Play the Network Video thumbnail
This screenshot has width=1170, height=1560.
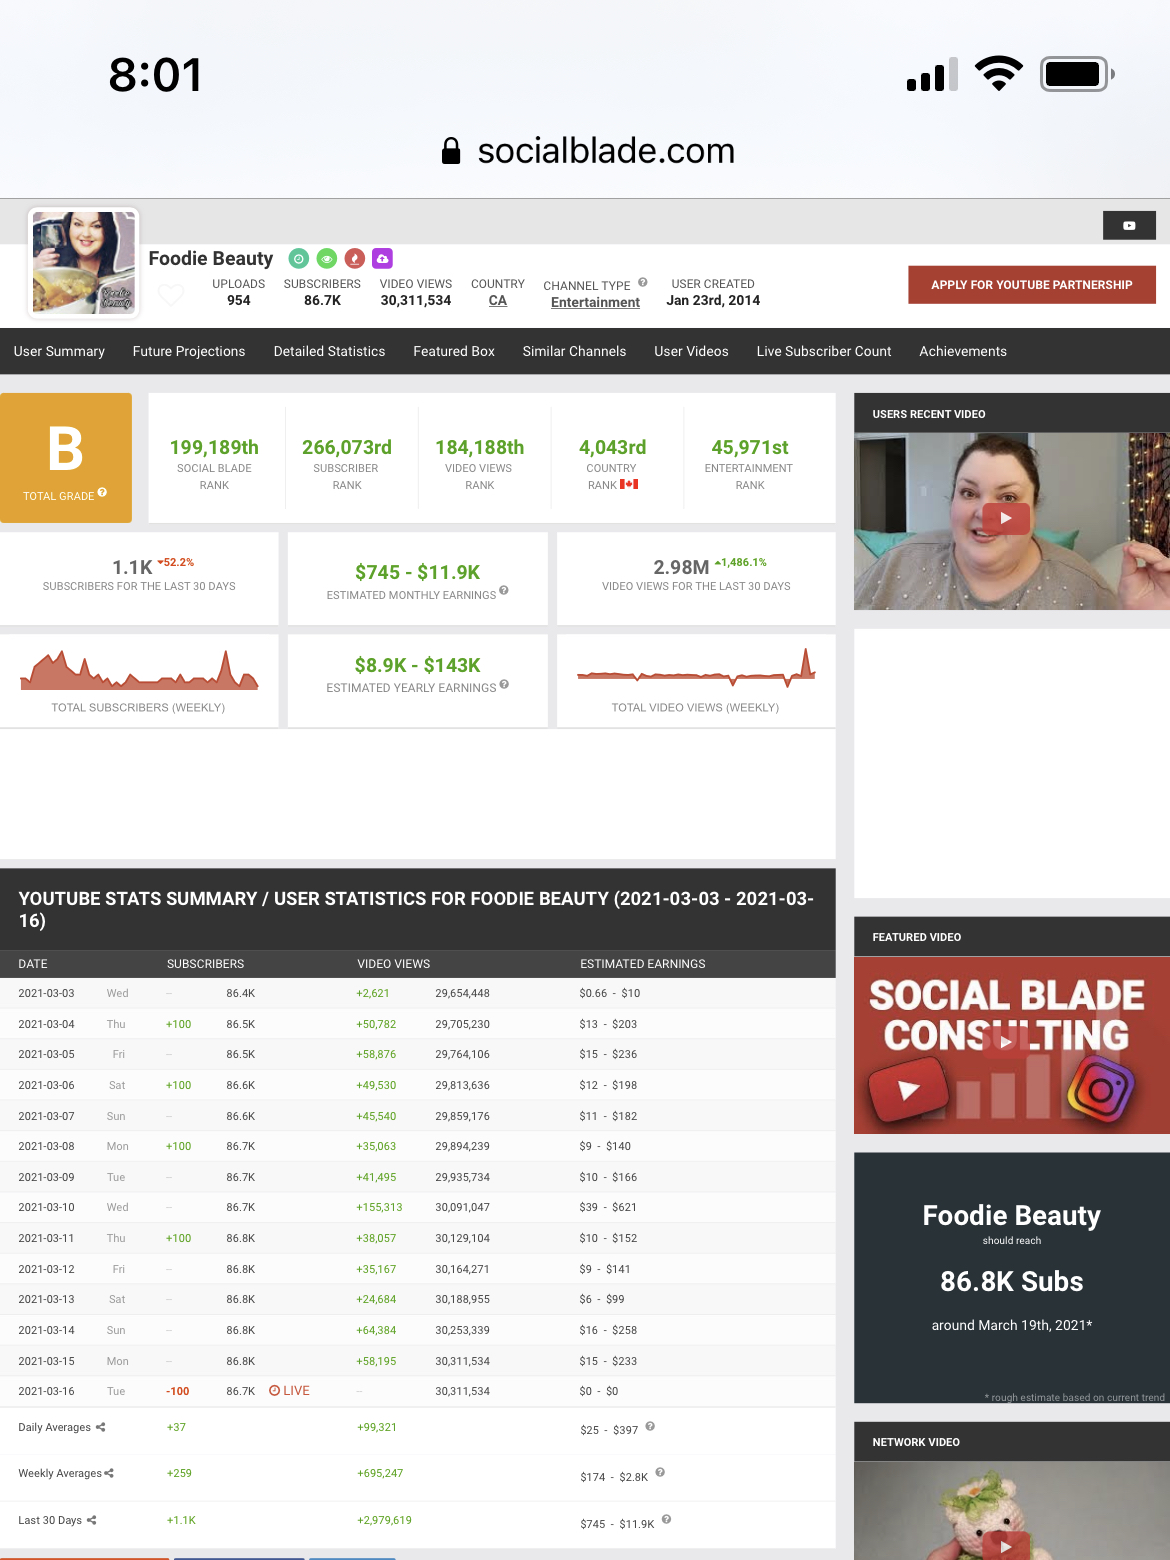(x=1006, y=1546)
